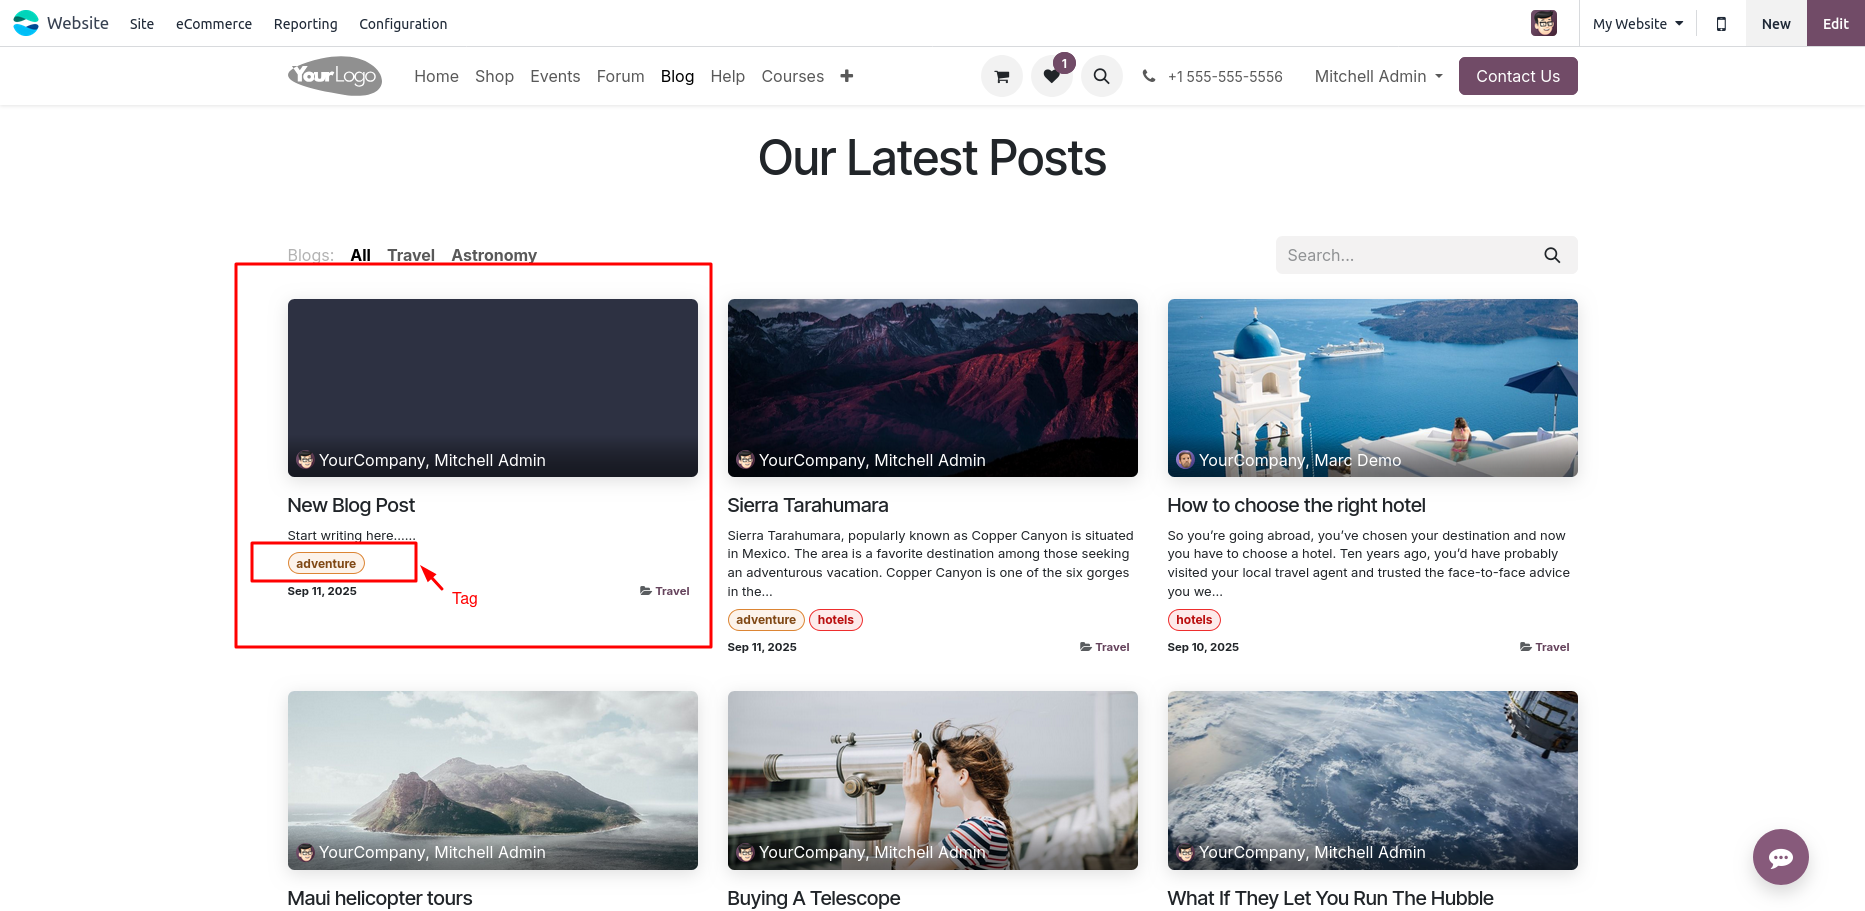Open the wishlist heart icon
Viewport: 1865px width, 911px height.
(1051, 76)
